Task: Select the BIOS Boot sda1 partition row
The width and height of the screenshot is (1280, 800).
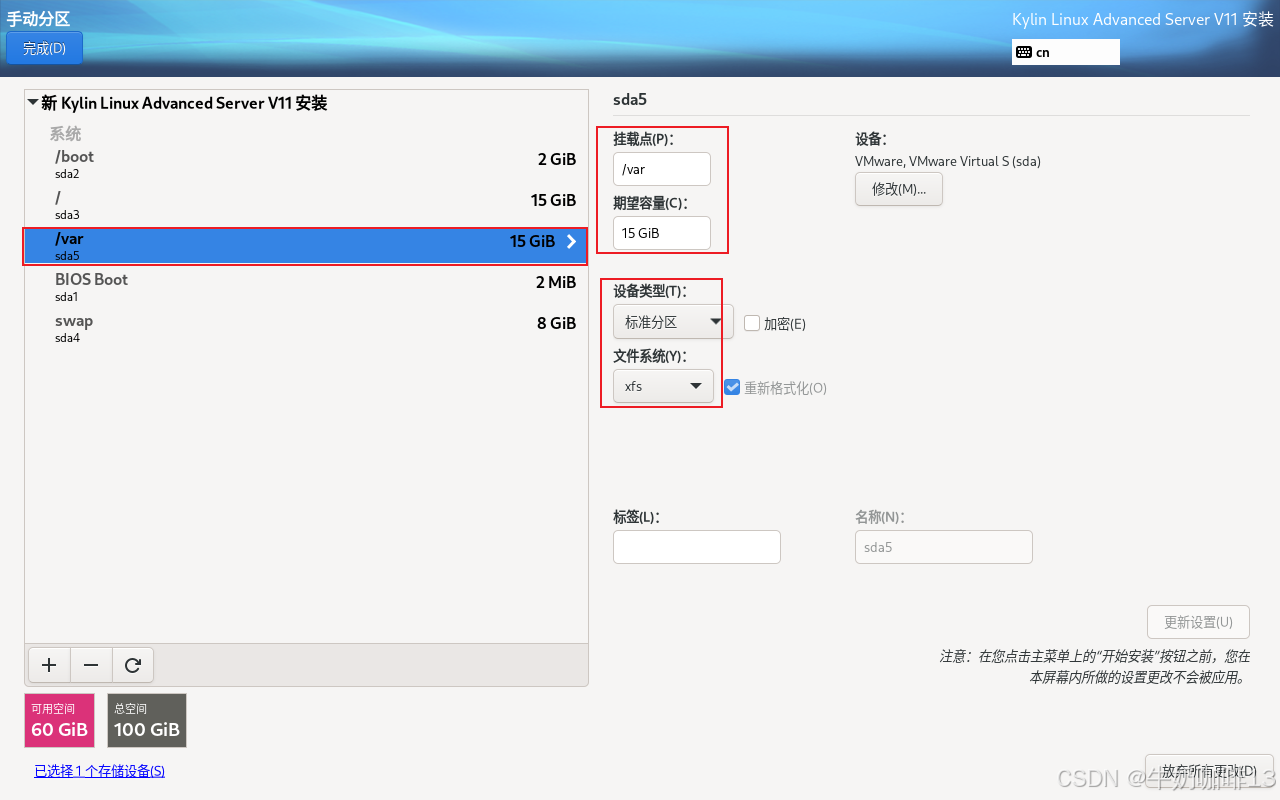Action: pos(306,288)
